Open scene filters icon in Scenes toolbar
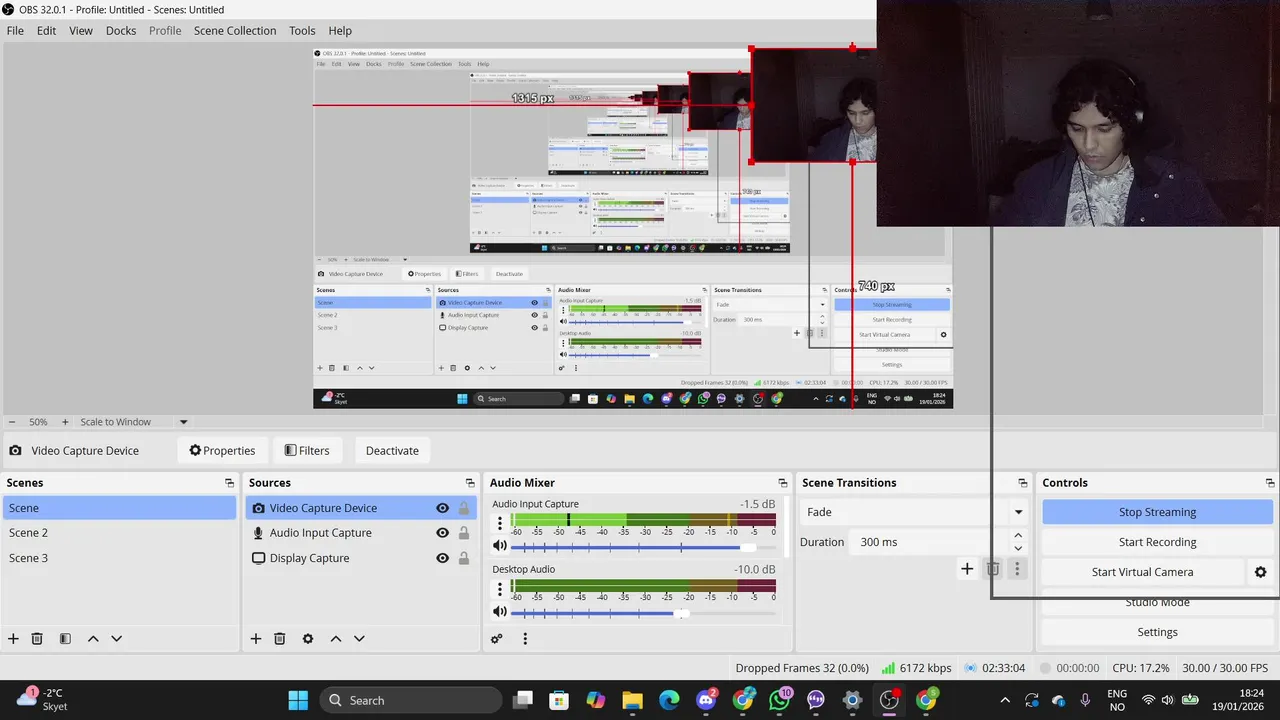 pos(65,639)
